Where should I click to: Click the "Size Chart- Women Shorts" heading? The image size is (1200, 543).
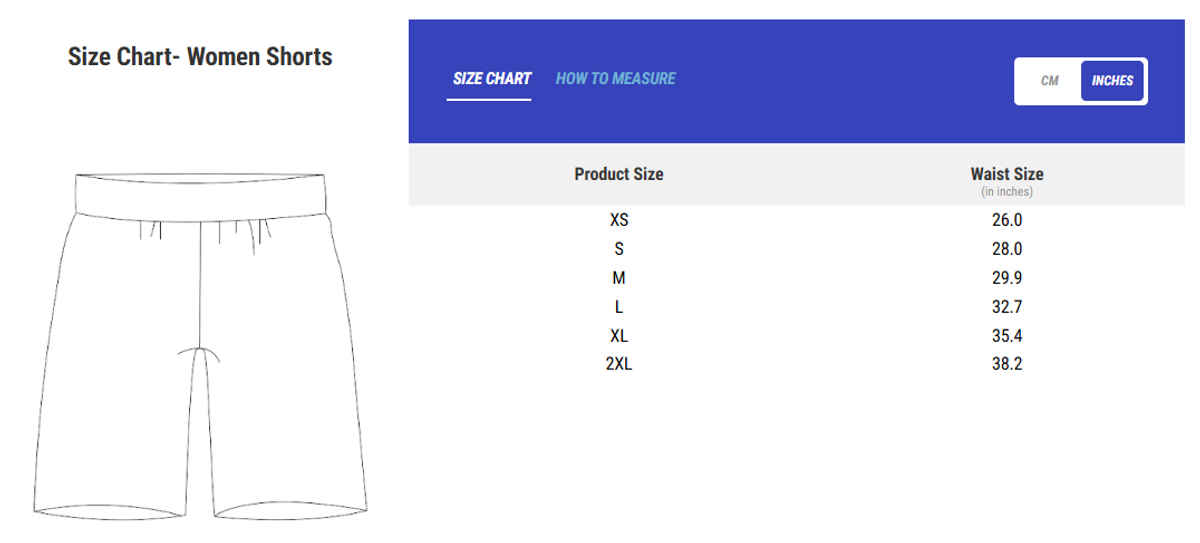[x=200, y=57]
